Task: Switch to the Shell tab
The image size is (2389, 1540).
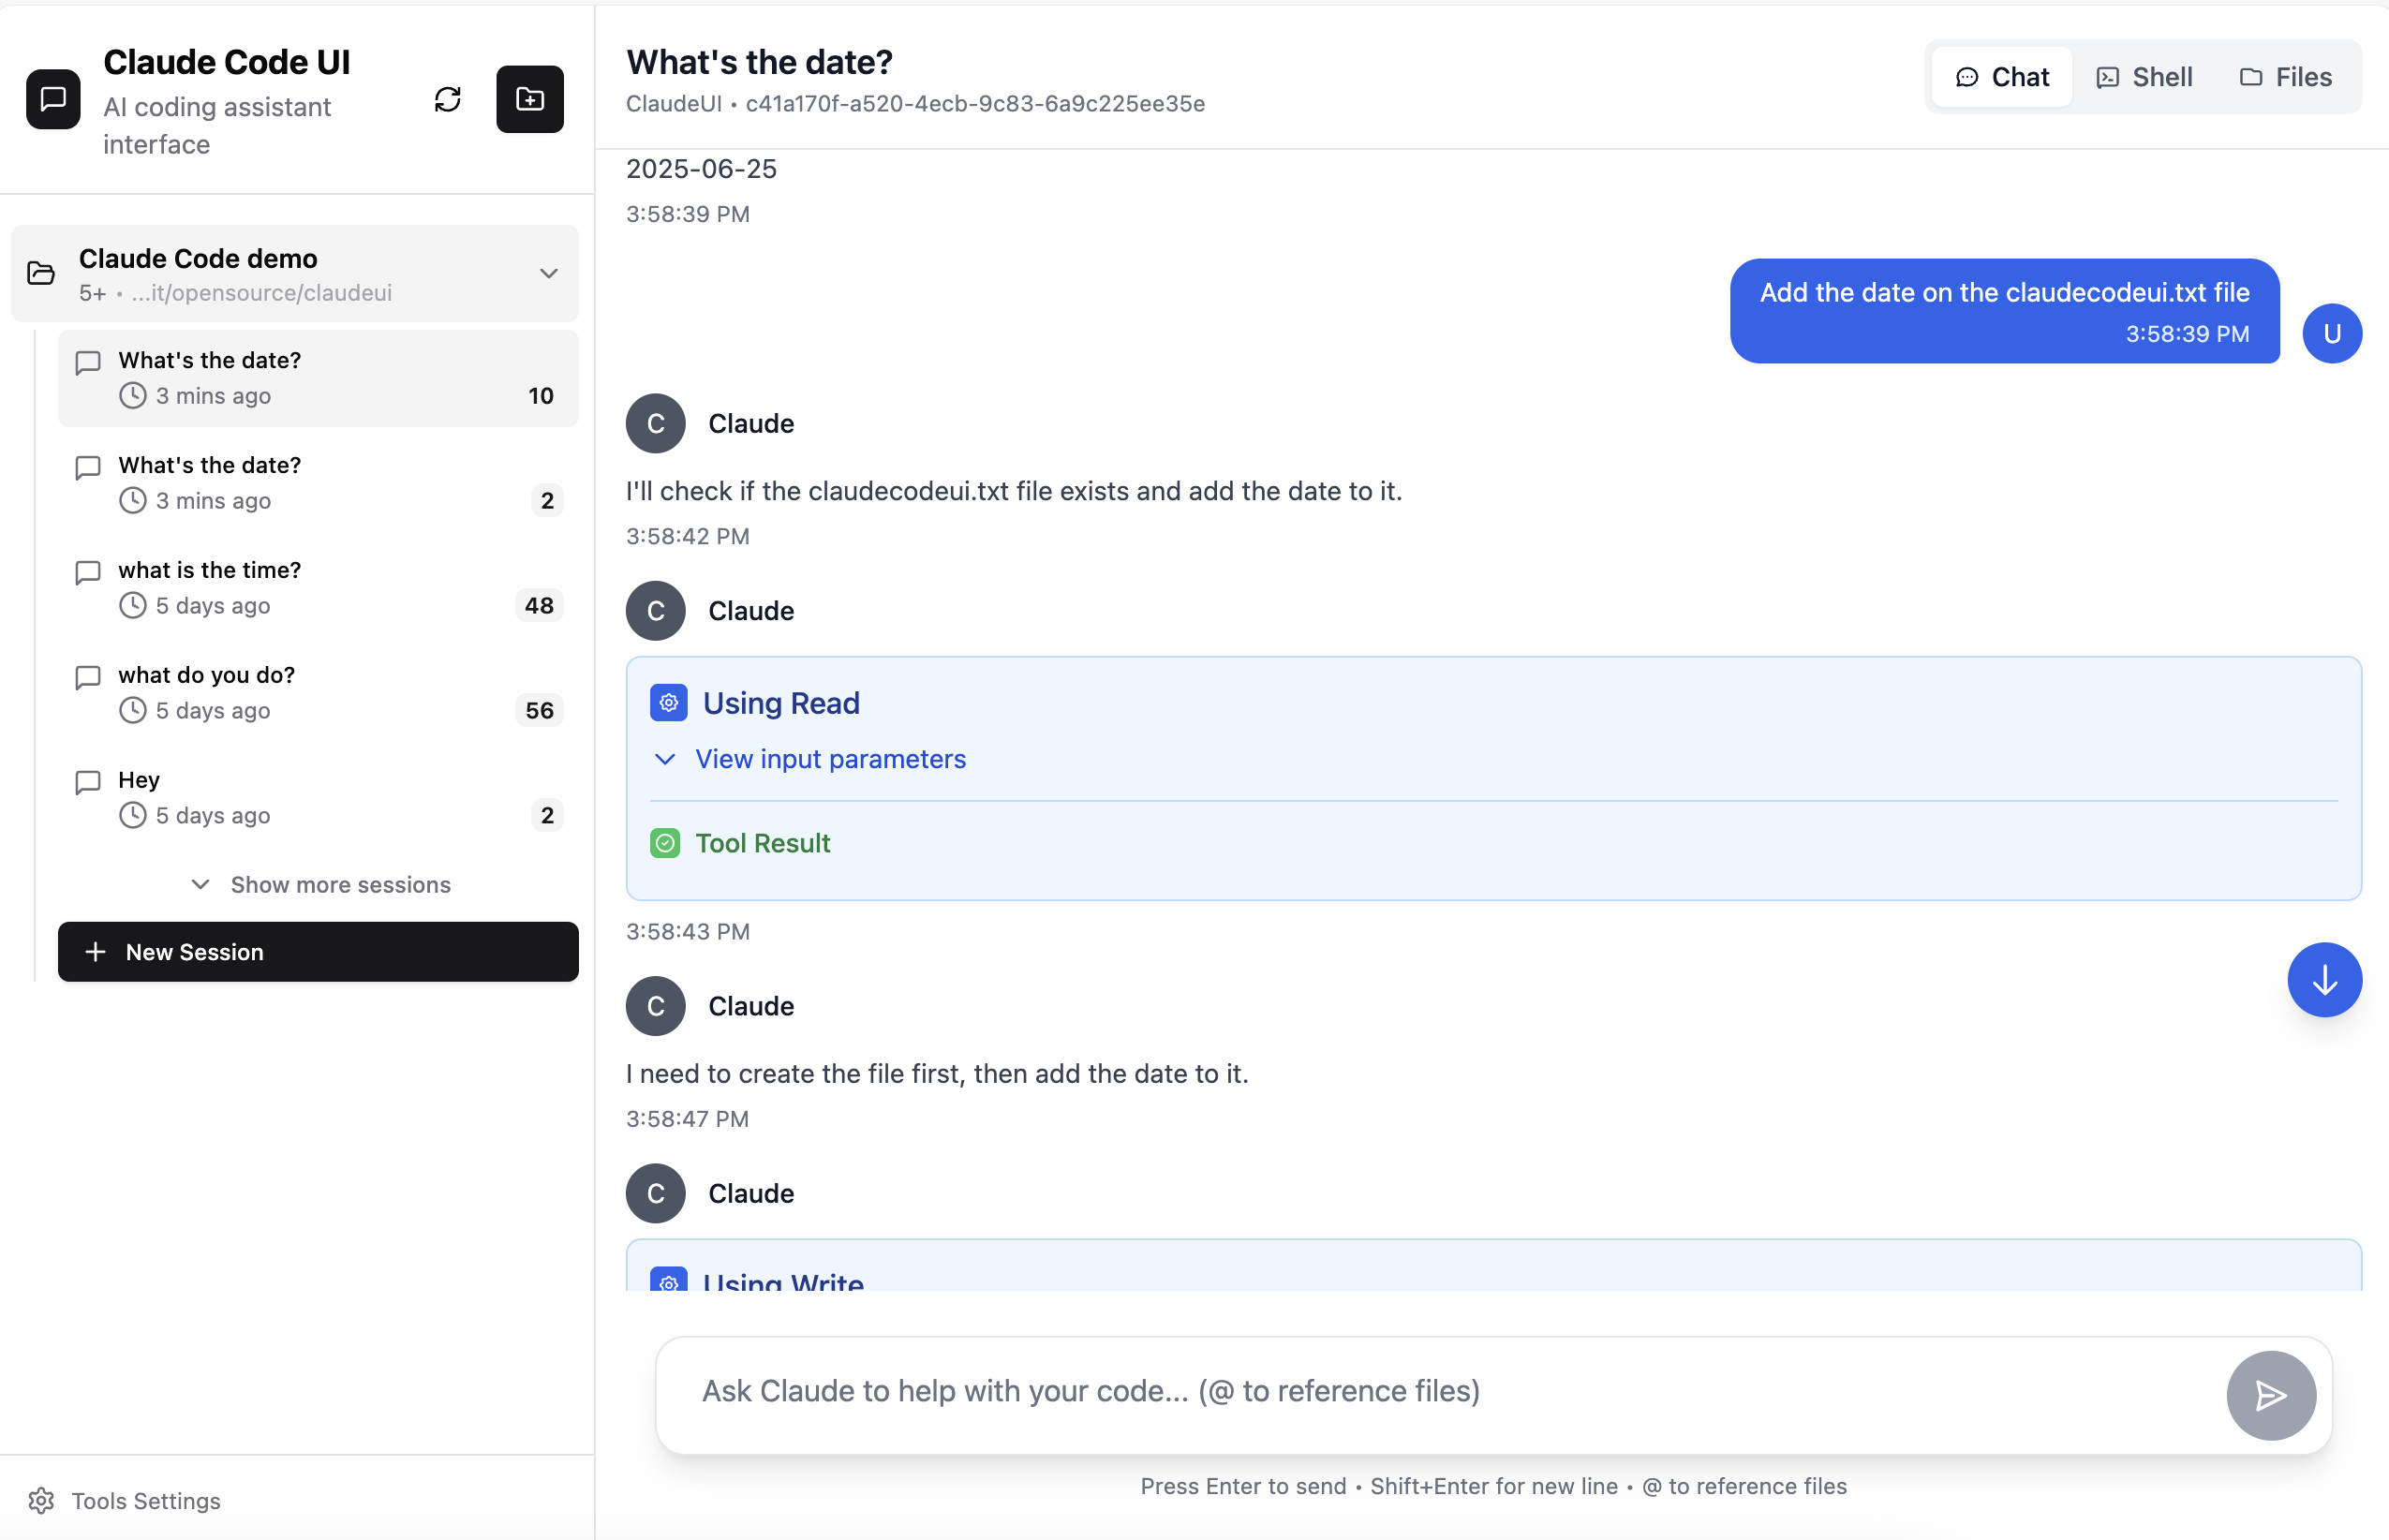Action: [2144, 76]
